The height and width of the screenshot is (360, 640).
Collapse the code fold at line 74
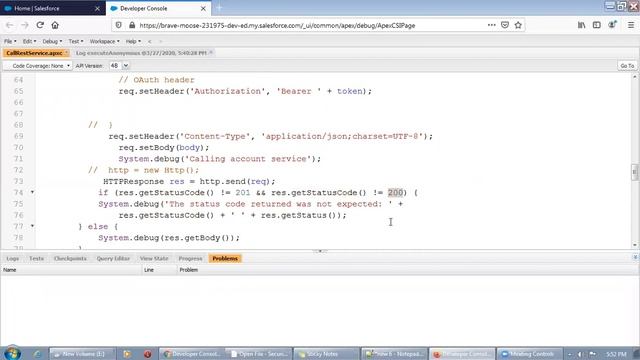point(32,192)
